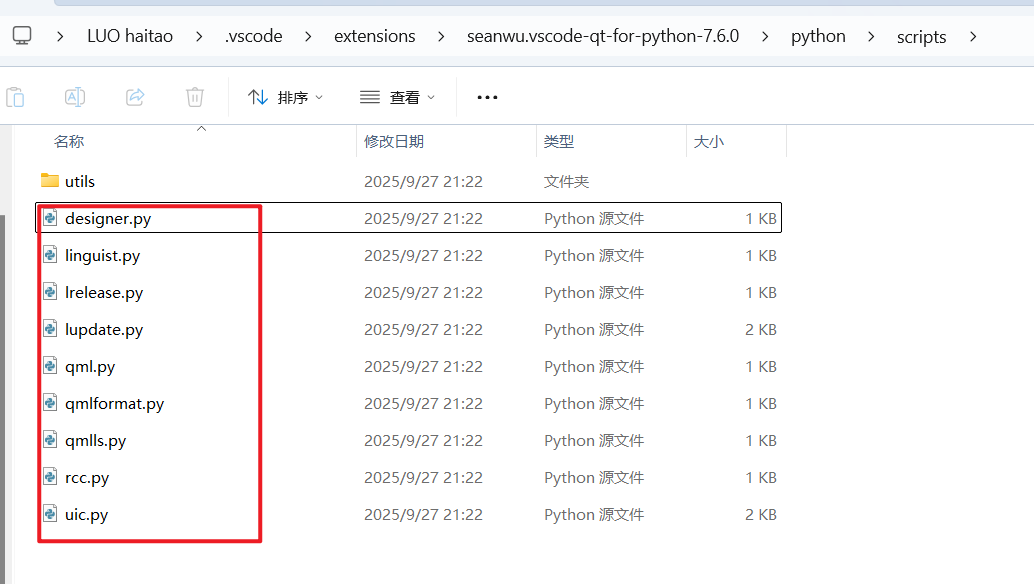The width and height of the screenshot is (1034, 584).
Task: Select the qml.py file icon
Action: click(x=50, y=365)
